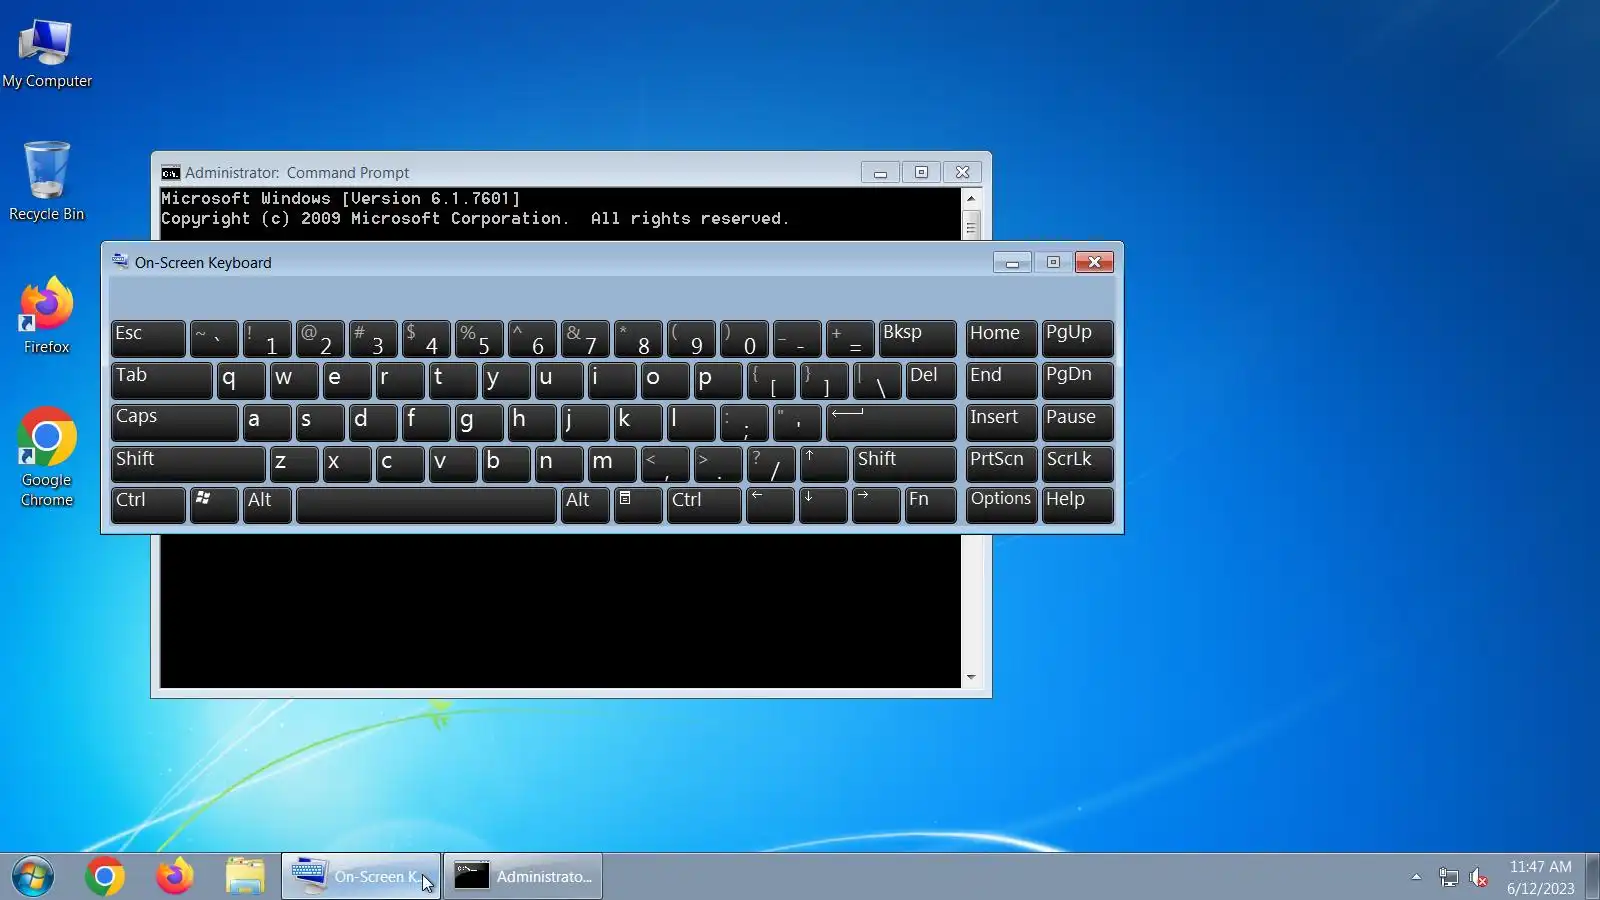1600x900 pixels.
Task: Open the clock showing 11:47 AM
Action: 1541,877
